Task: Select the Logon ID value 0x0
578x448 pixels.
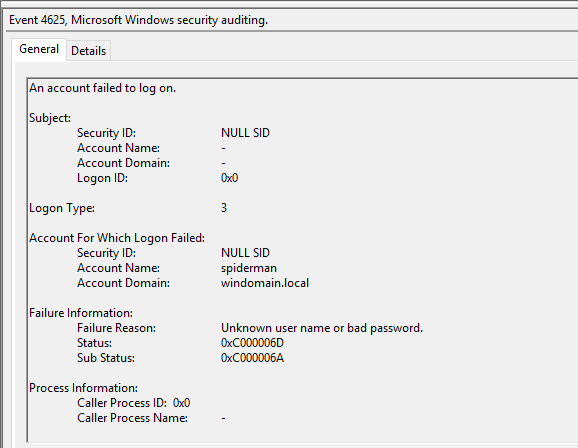Action: coord(229,178)
